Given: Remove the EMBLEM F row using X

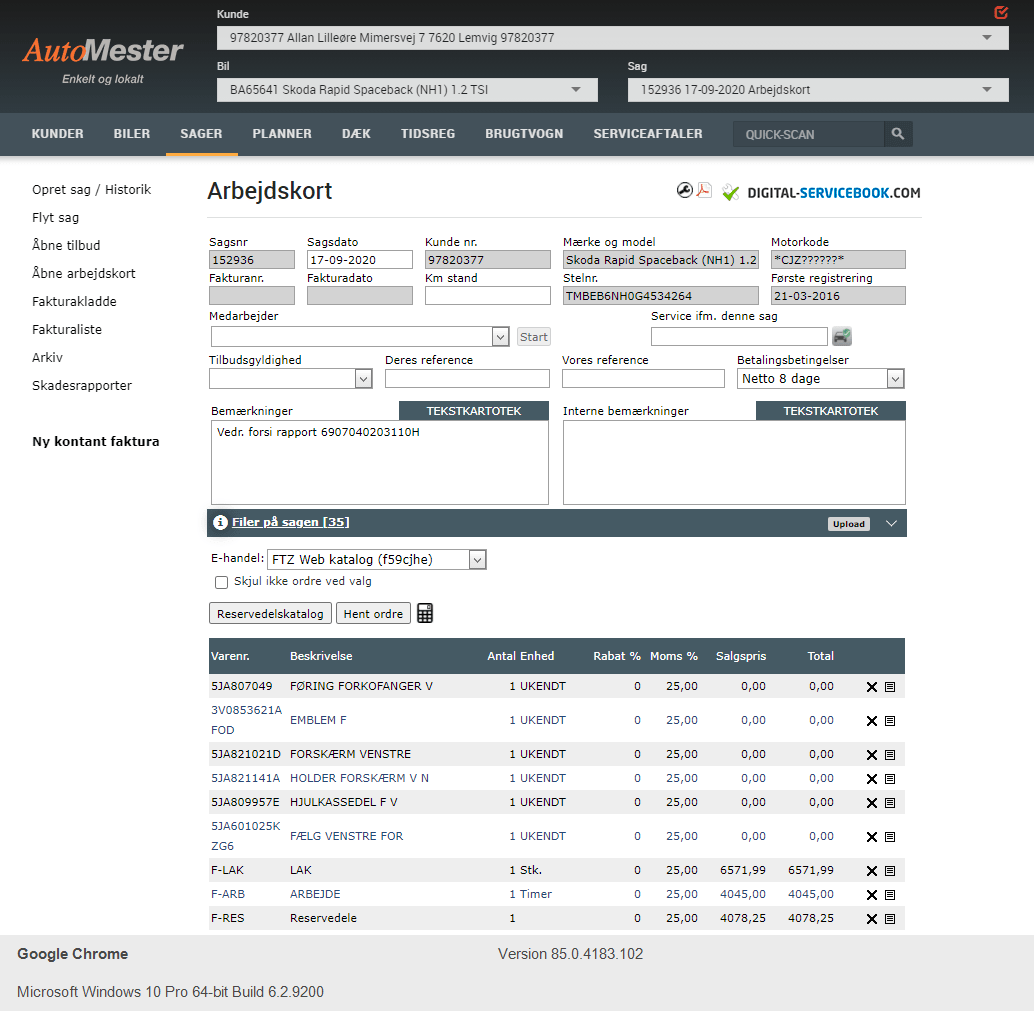Looking at the screenshot, I should 871,721.
